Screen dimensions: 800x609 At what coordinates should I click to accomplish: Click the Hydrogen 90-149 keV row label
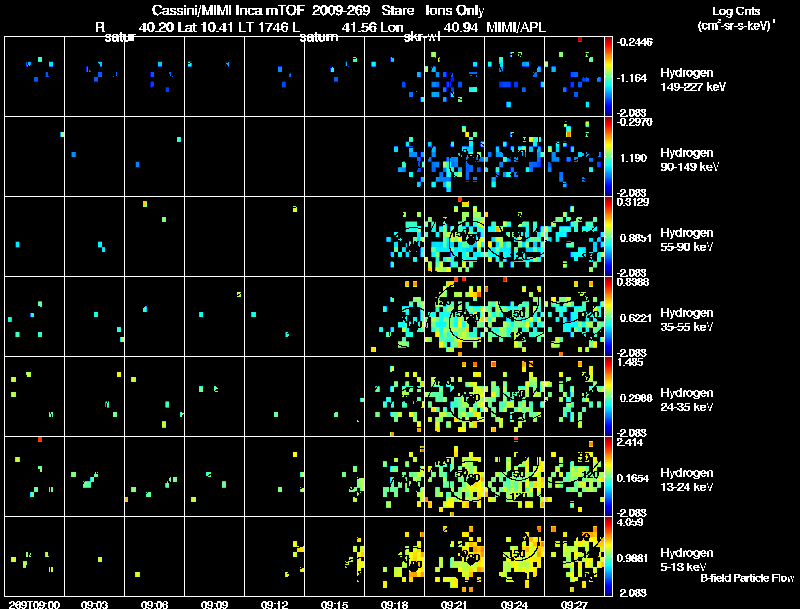(689, 160)
